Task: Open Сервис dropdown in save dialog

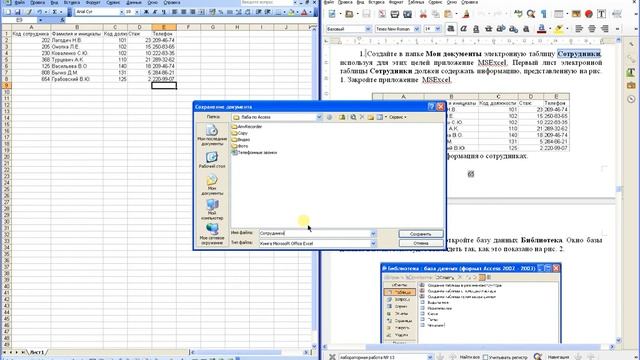Action: (x=398, y=117)
